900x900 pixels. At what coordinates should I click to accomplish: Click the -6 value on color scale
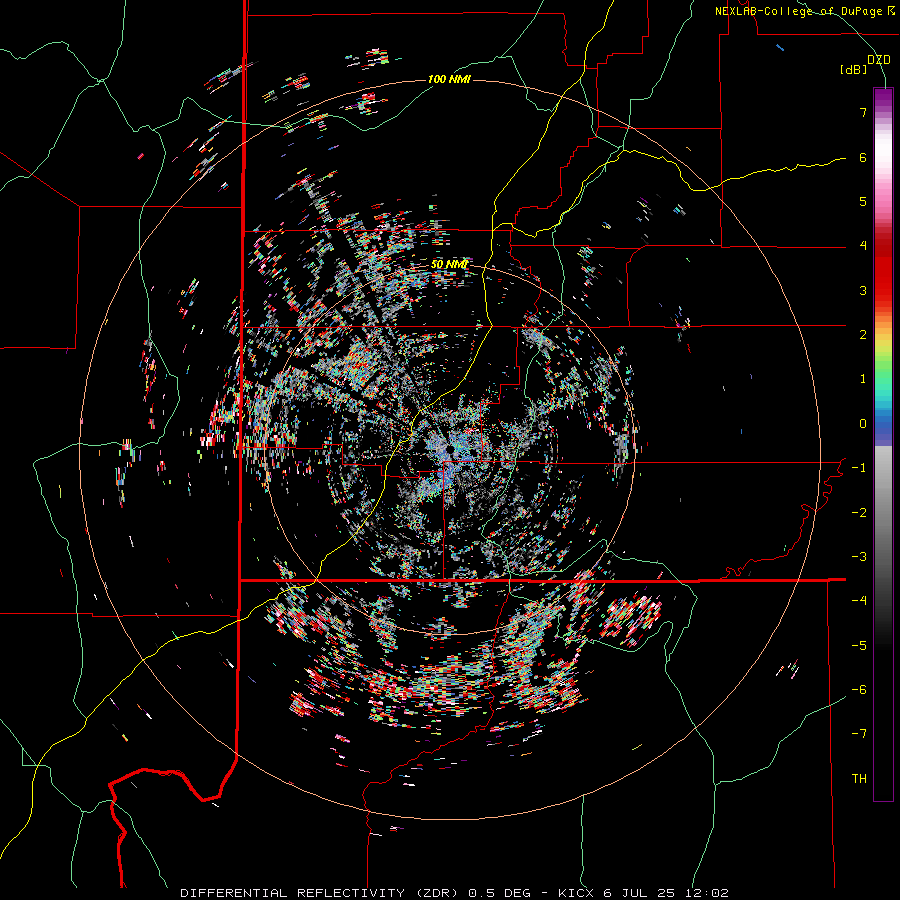(859, 690)
